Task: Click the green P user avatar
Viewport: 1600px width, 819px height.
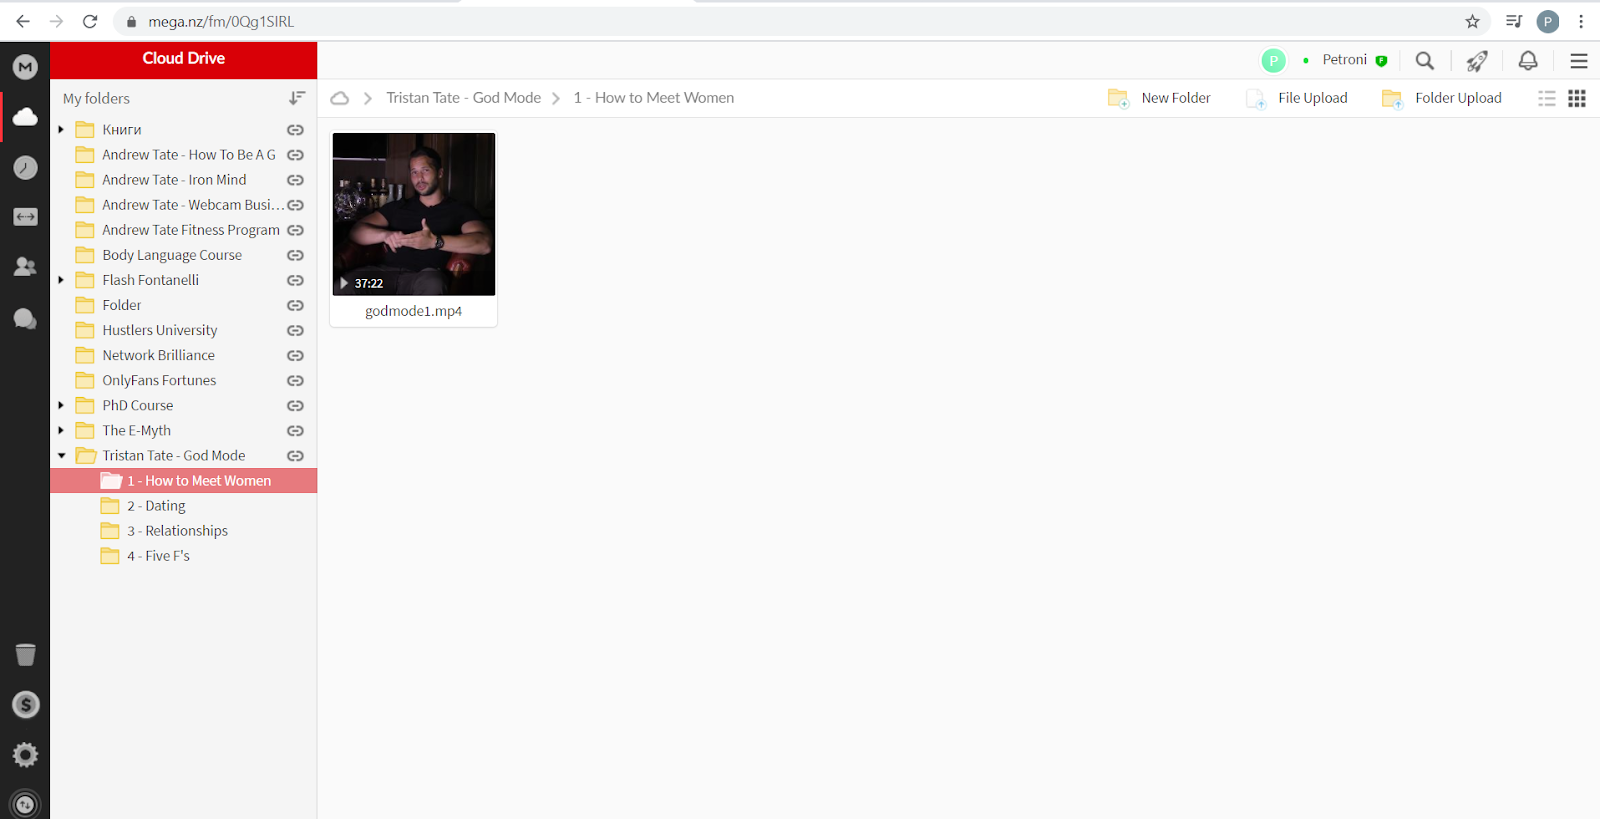Action: [x=1273, y=61]
